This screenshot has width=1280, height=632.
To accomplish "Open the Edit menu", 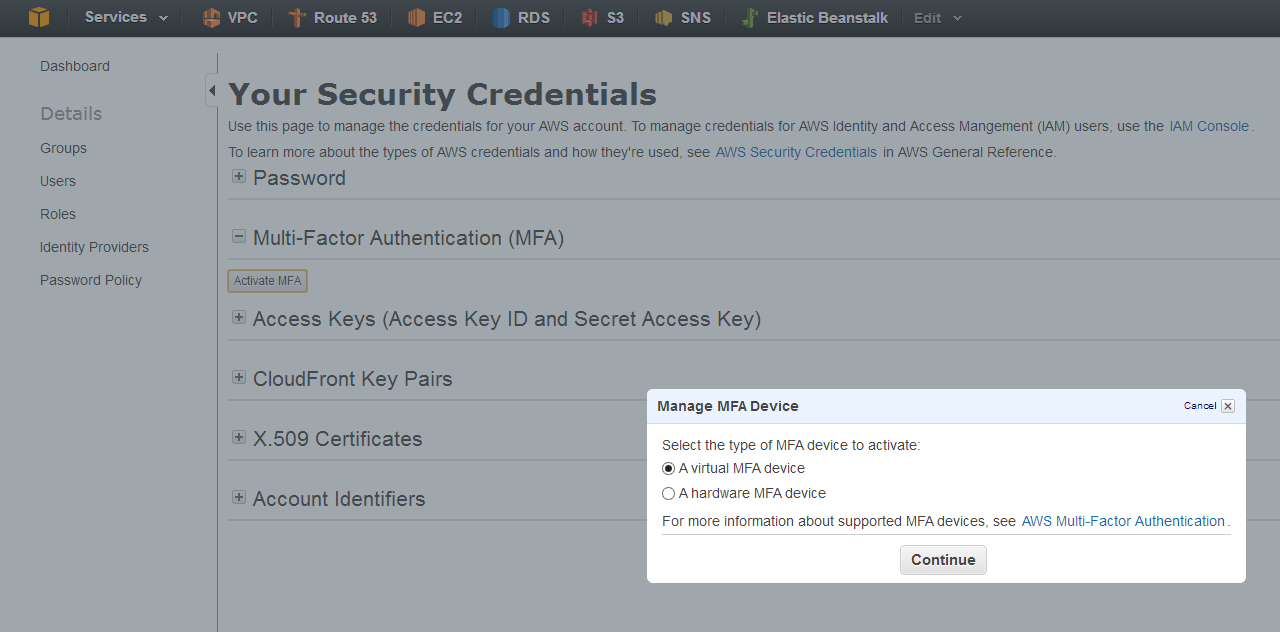I will [928, 17].
